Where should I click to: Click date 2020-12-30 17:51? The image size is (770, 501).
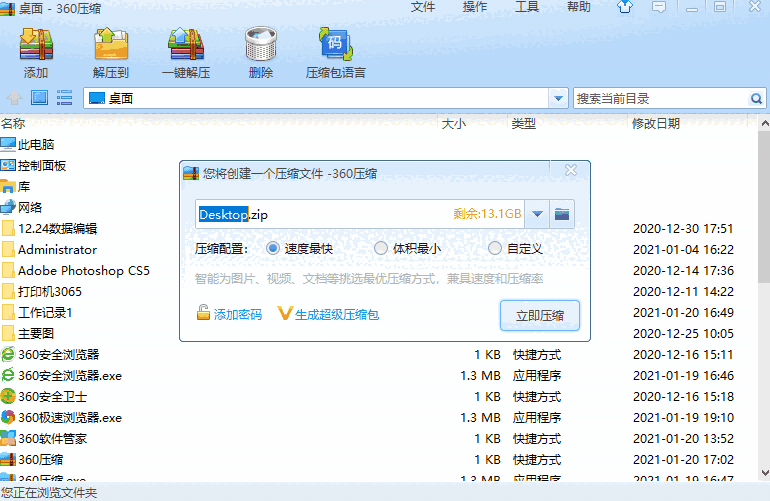(683, 228)
